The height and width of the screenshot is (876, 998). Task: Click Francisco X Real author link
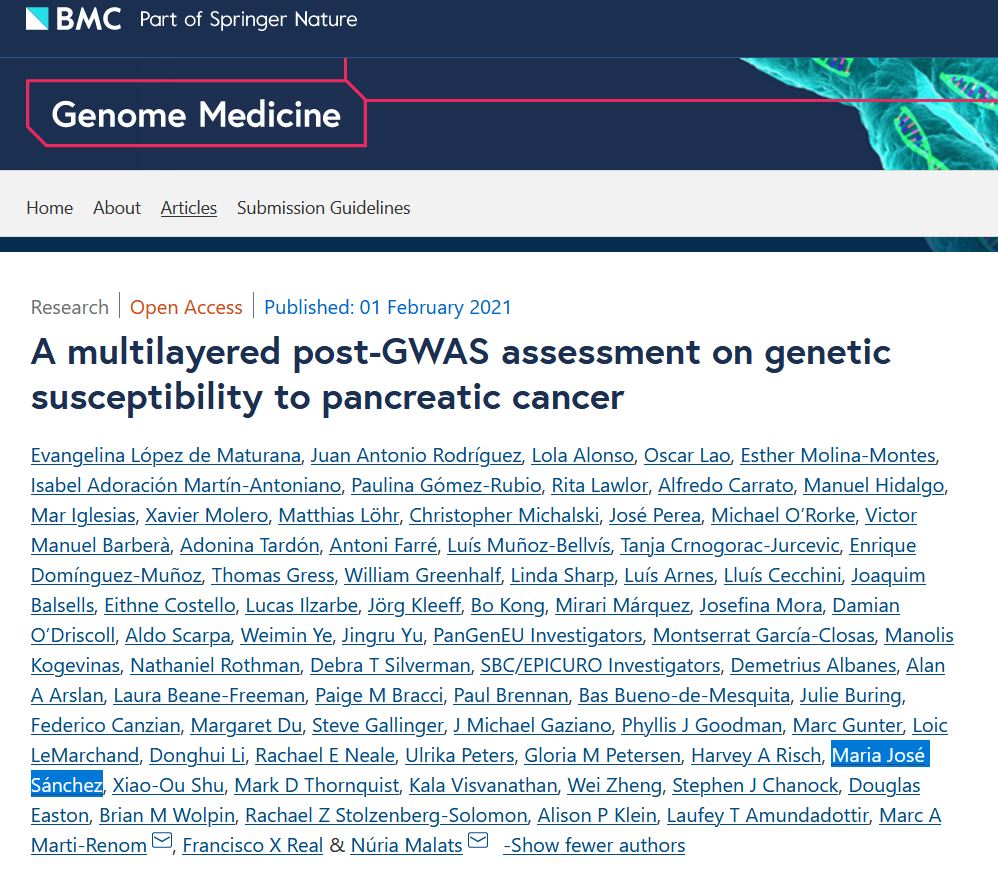tap(252, 845)
